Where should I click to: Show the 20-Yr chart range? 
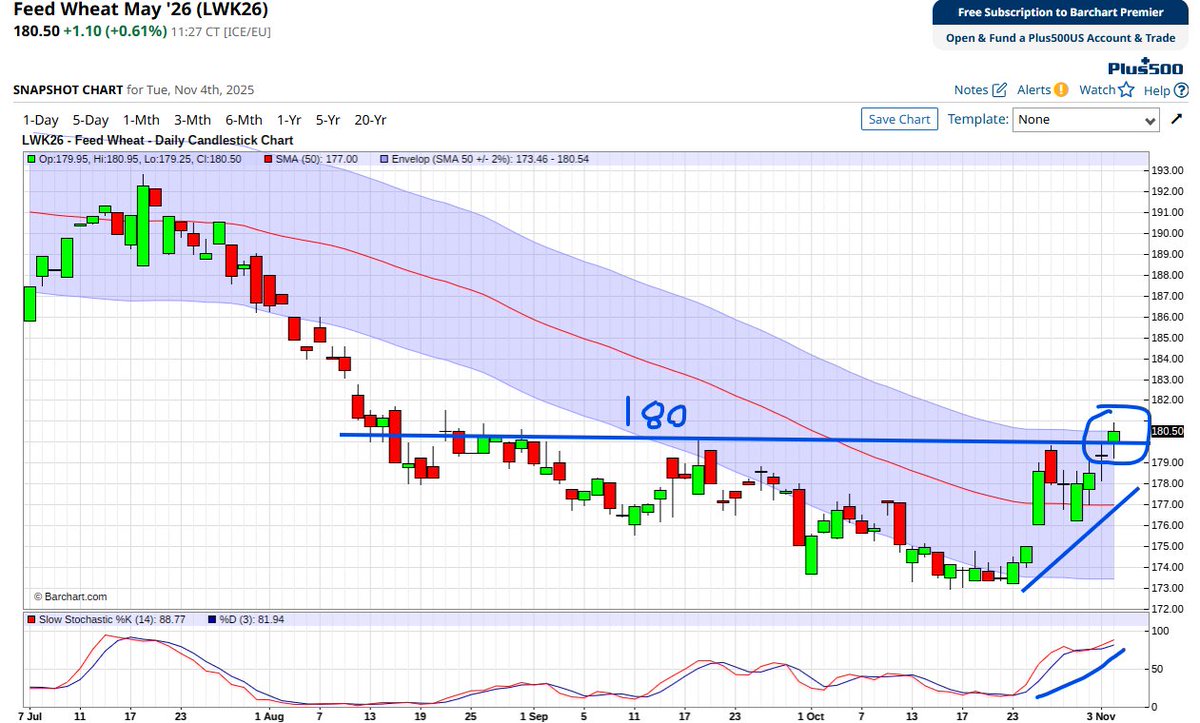click(370, 119)
